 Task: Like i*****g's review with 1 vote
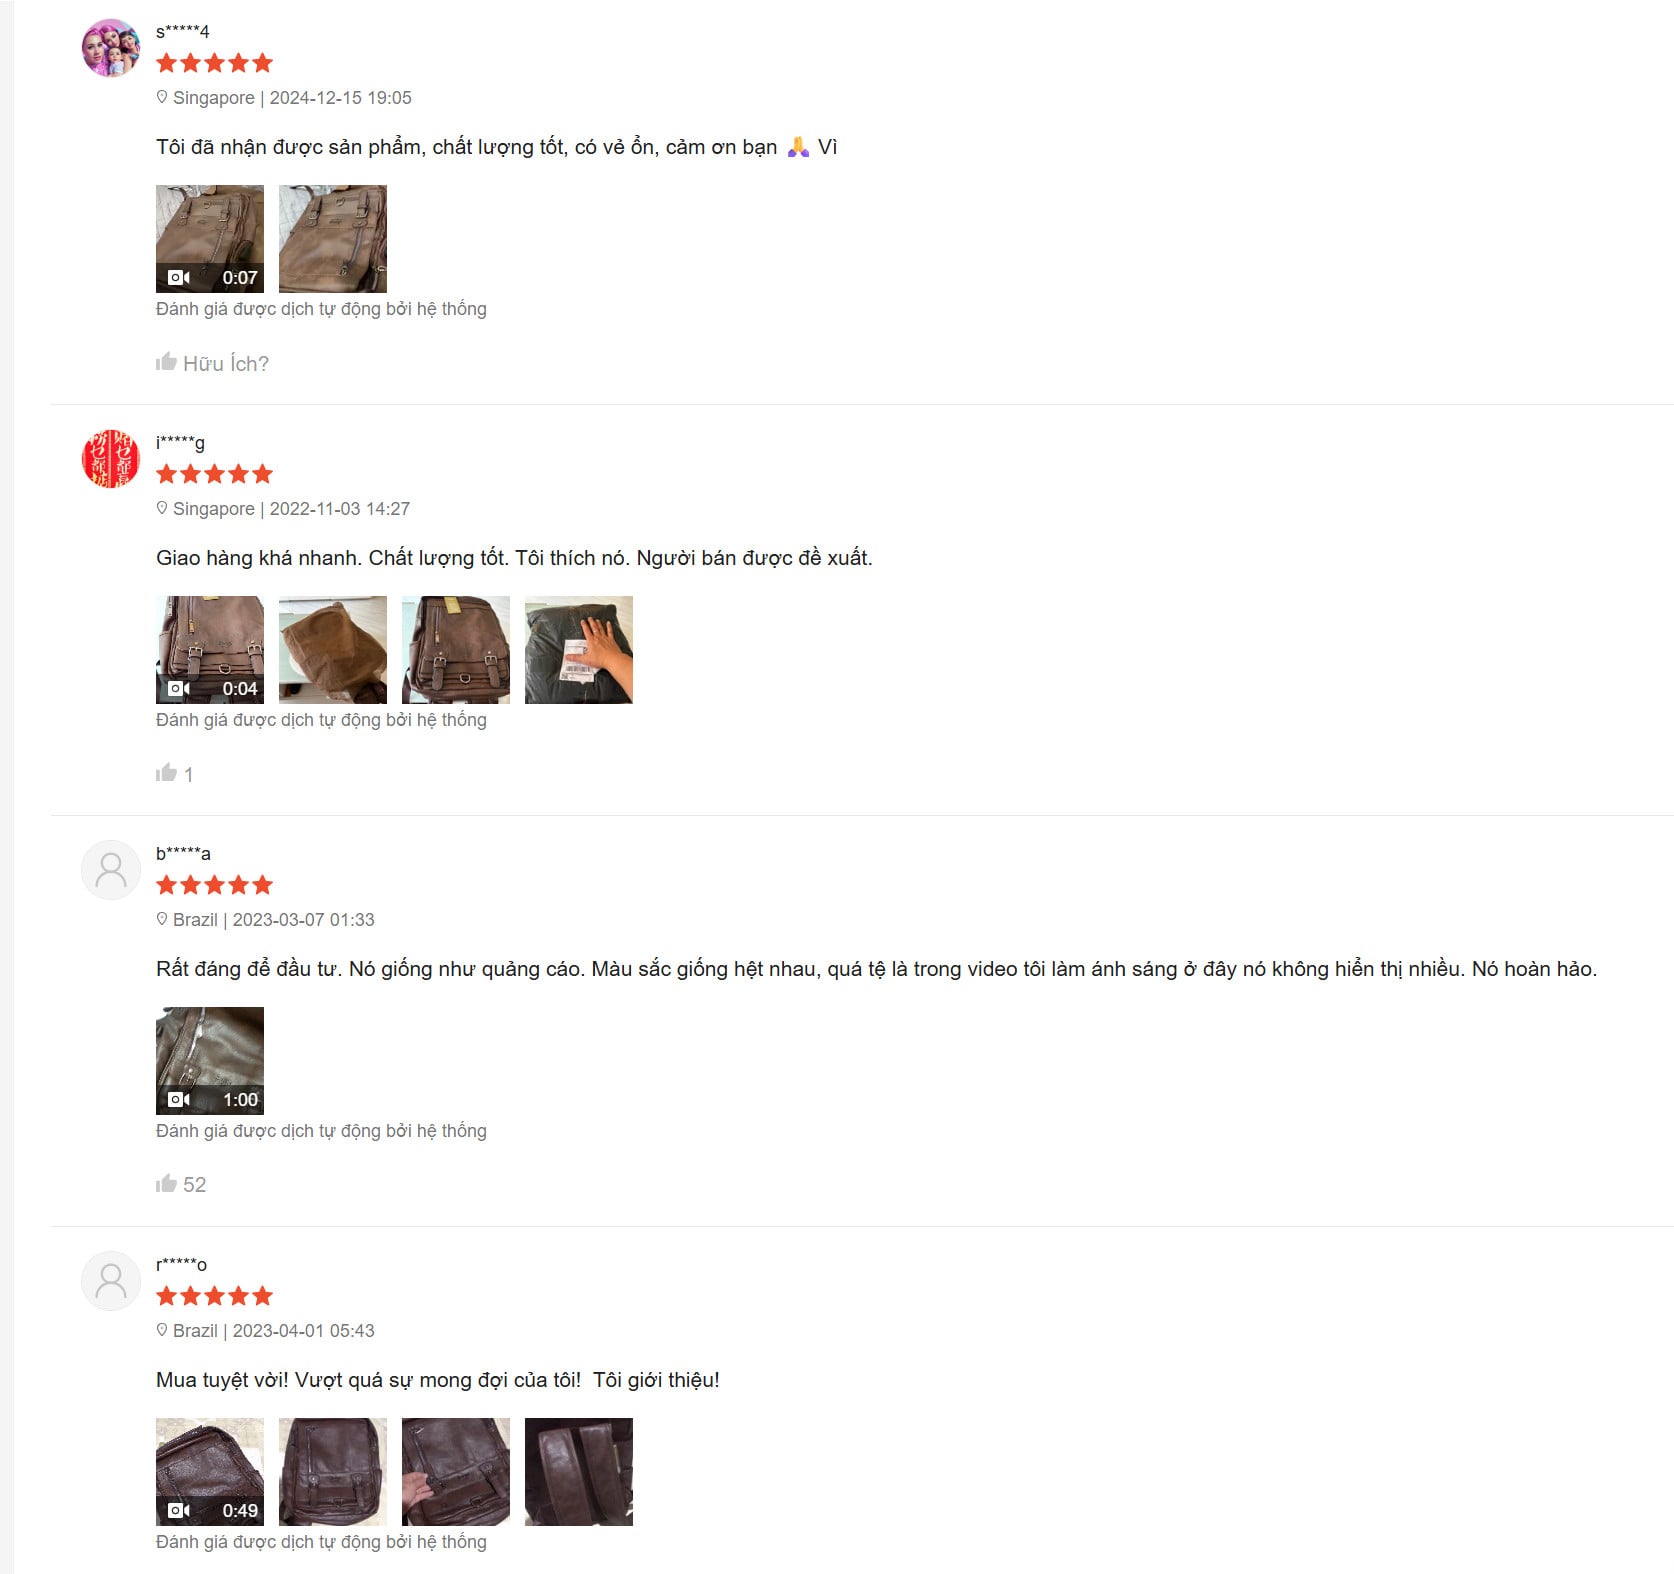point(166,773)
